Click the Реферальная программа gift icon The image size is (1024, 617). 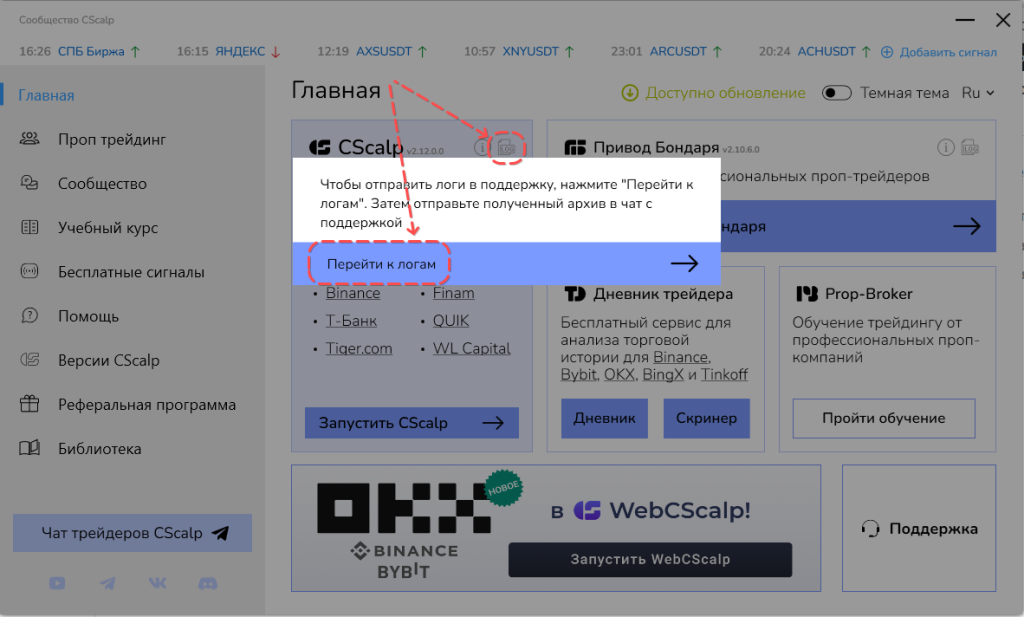[29, 403]
